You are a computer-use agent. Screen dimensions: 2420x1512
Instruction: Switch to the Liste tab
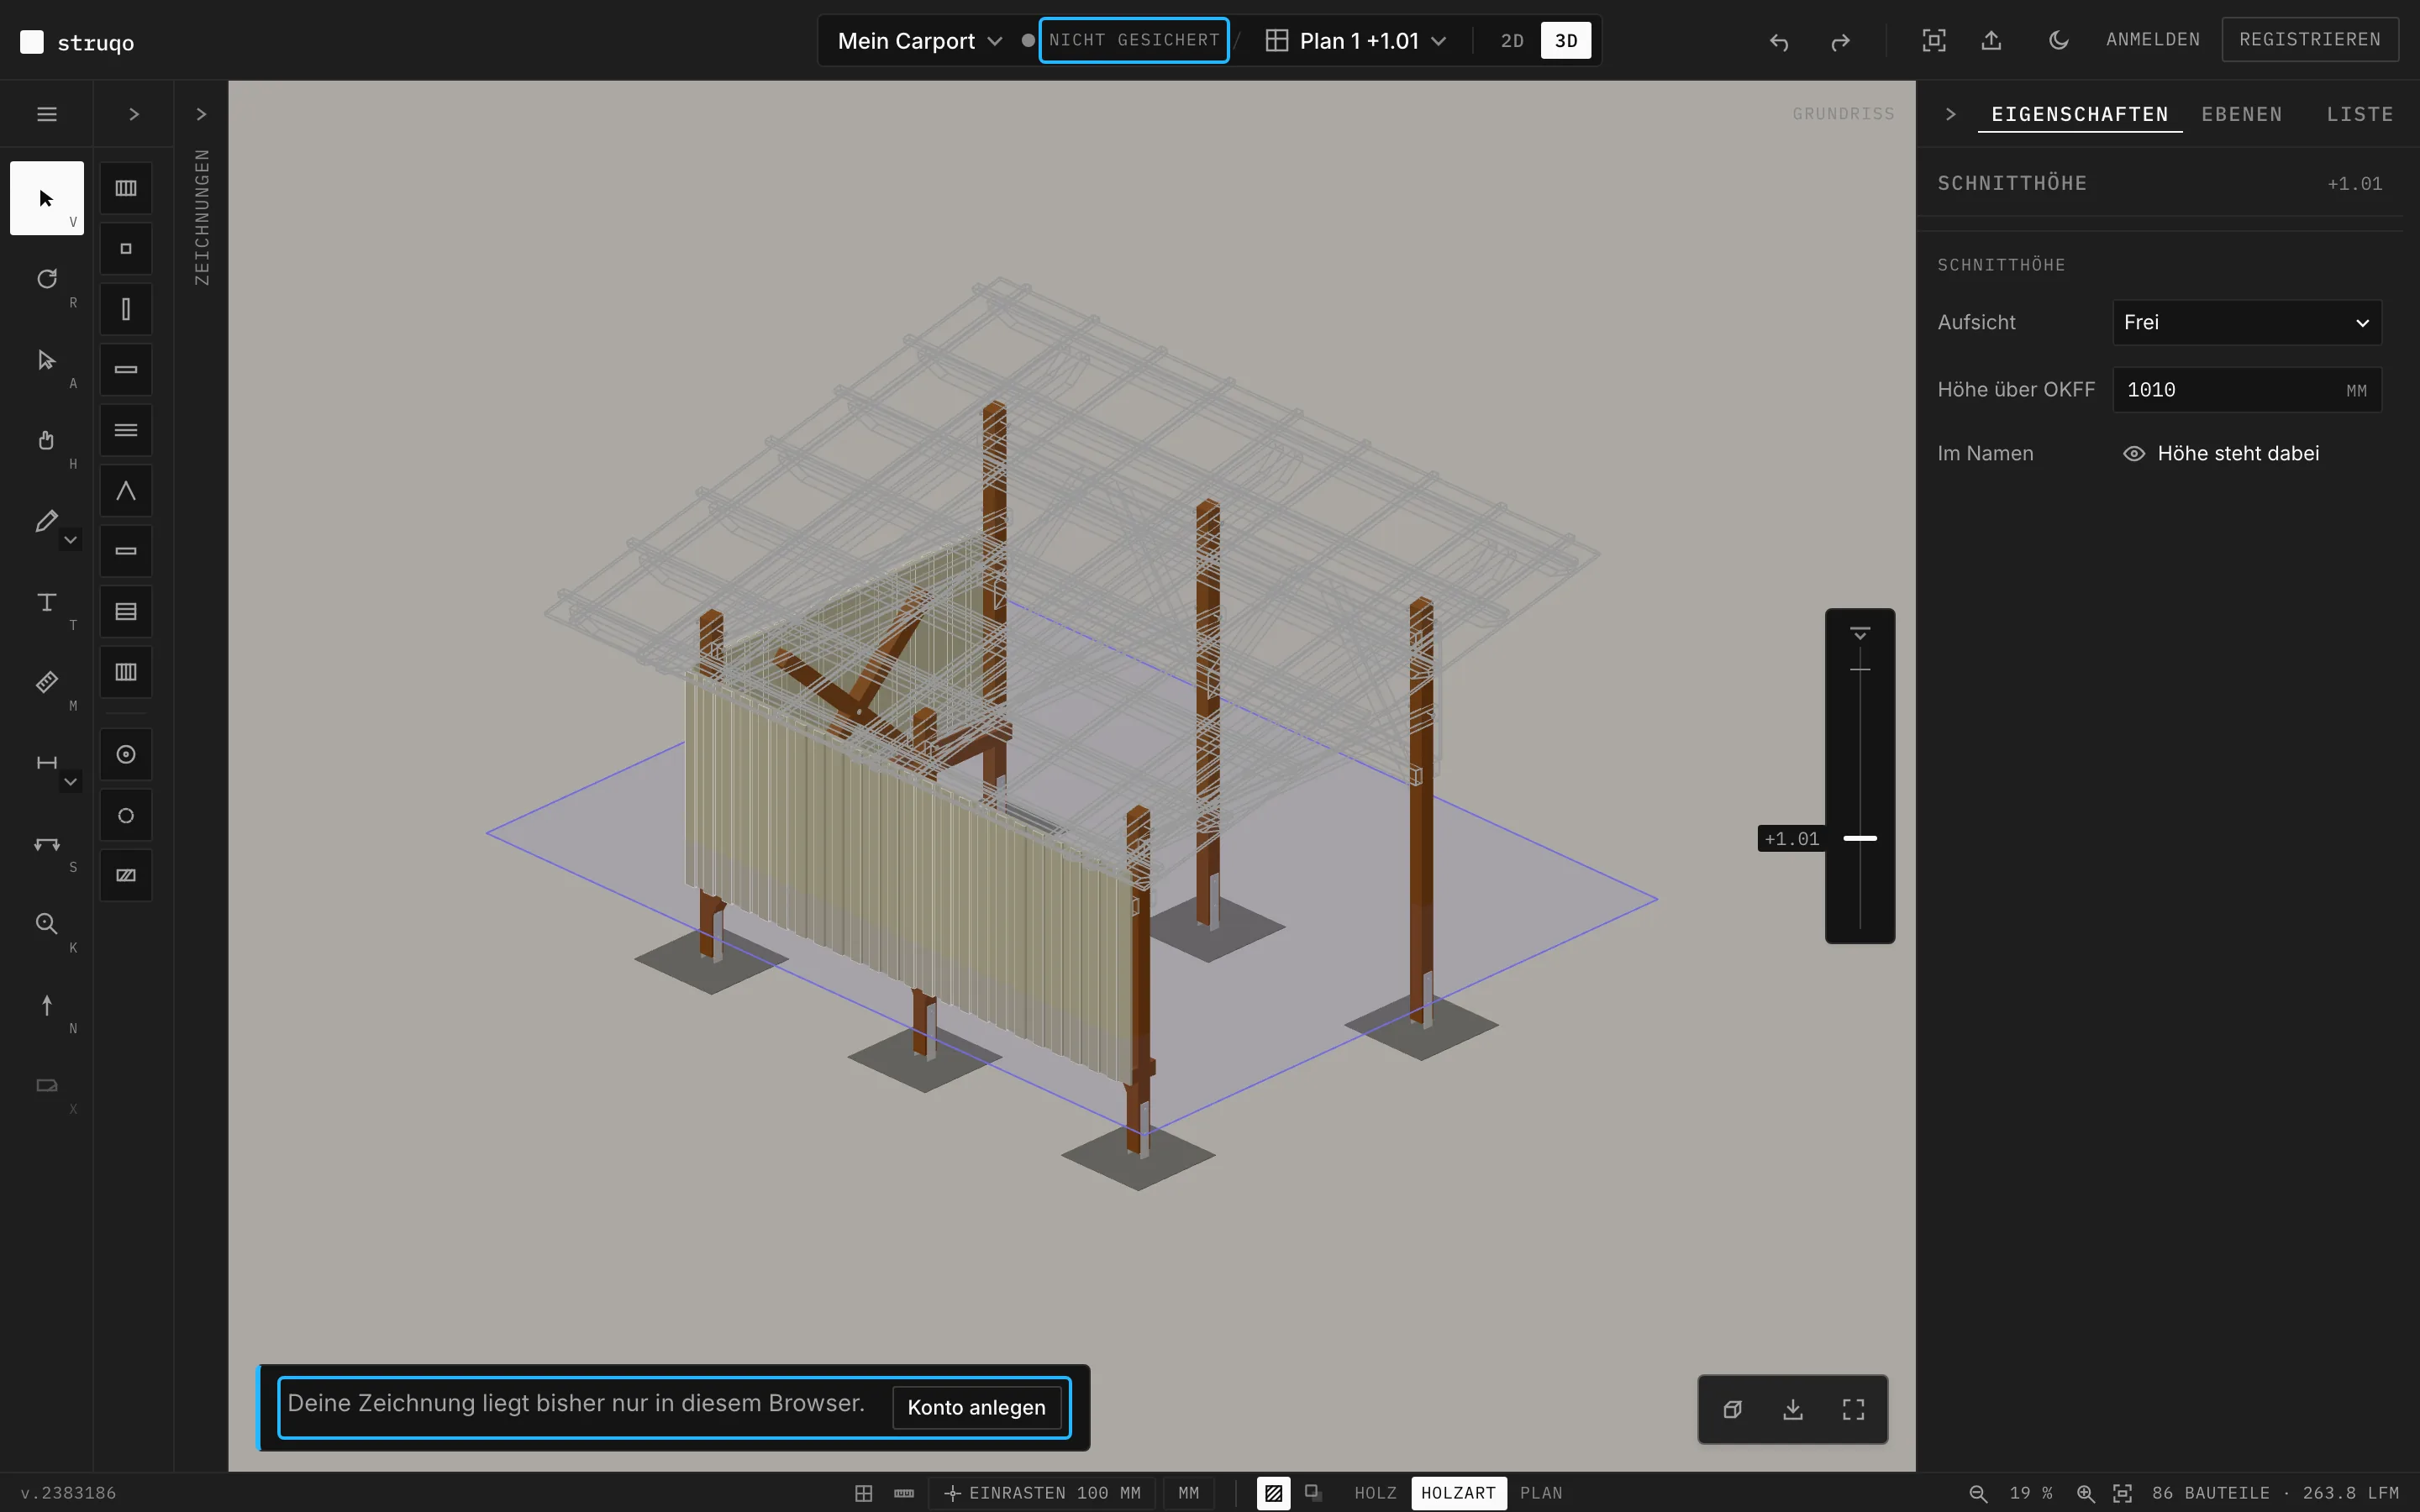point(2359,114)
